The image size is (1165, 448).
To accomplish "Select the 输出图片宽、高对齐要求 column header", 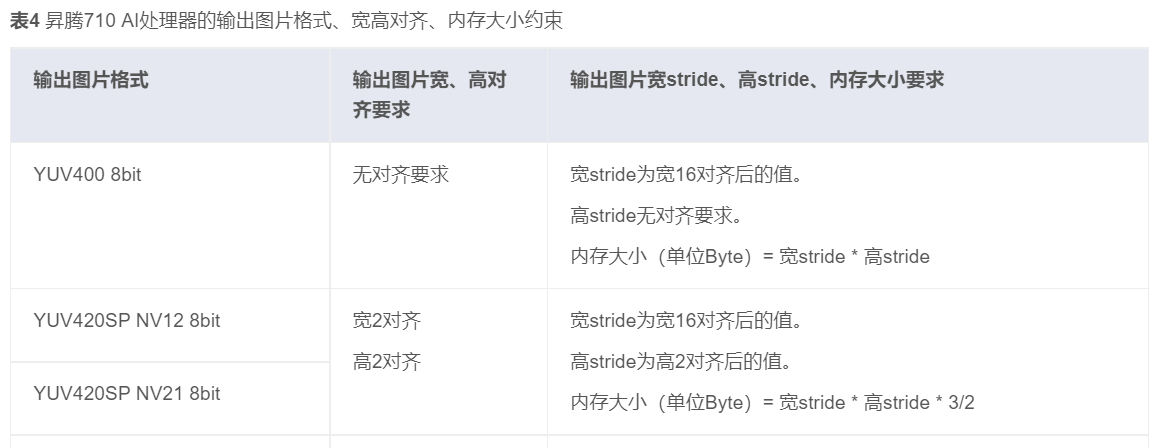I will click(x=429, y=94).
